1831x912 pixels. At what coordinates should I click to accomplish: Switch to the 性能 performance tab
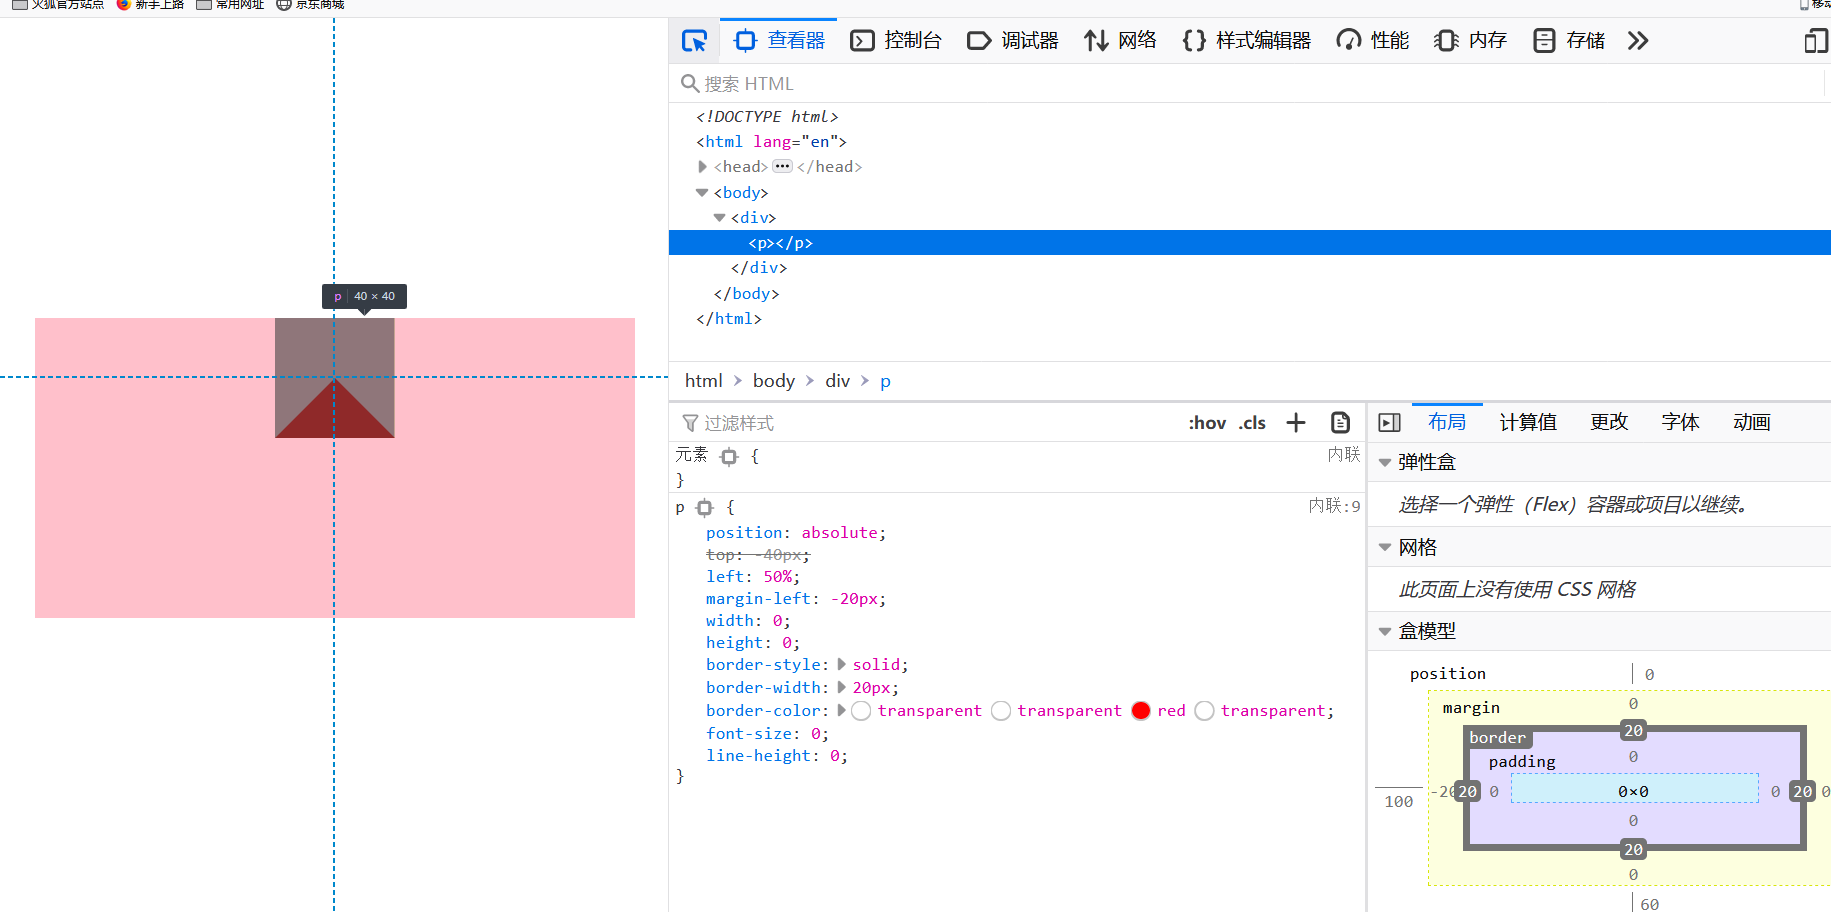(x=1373, y=41)
